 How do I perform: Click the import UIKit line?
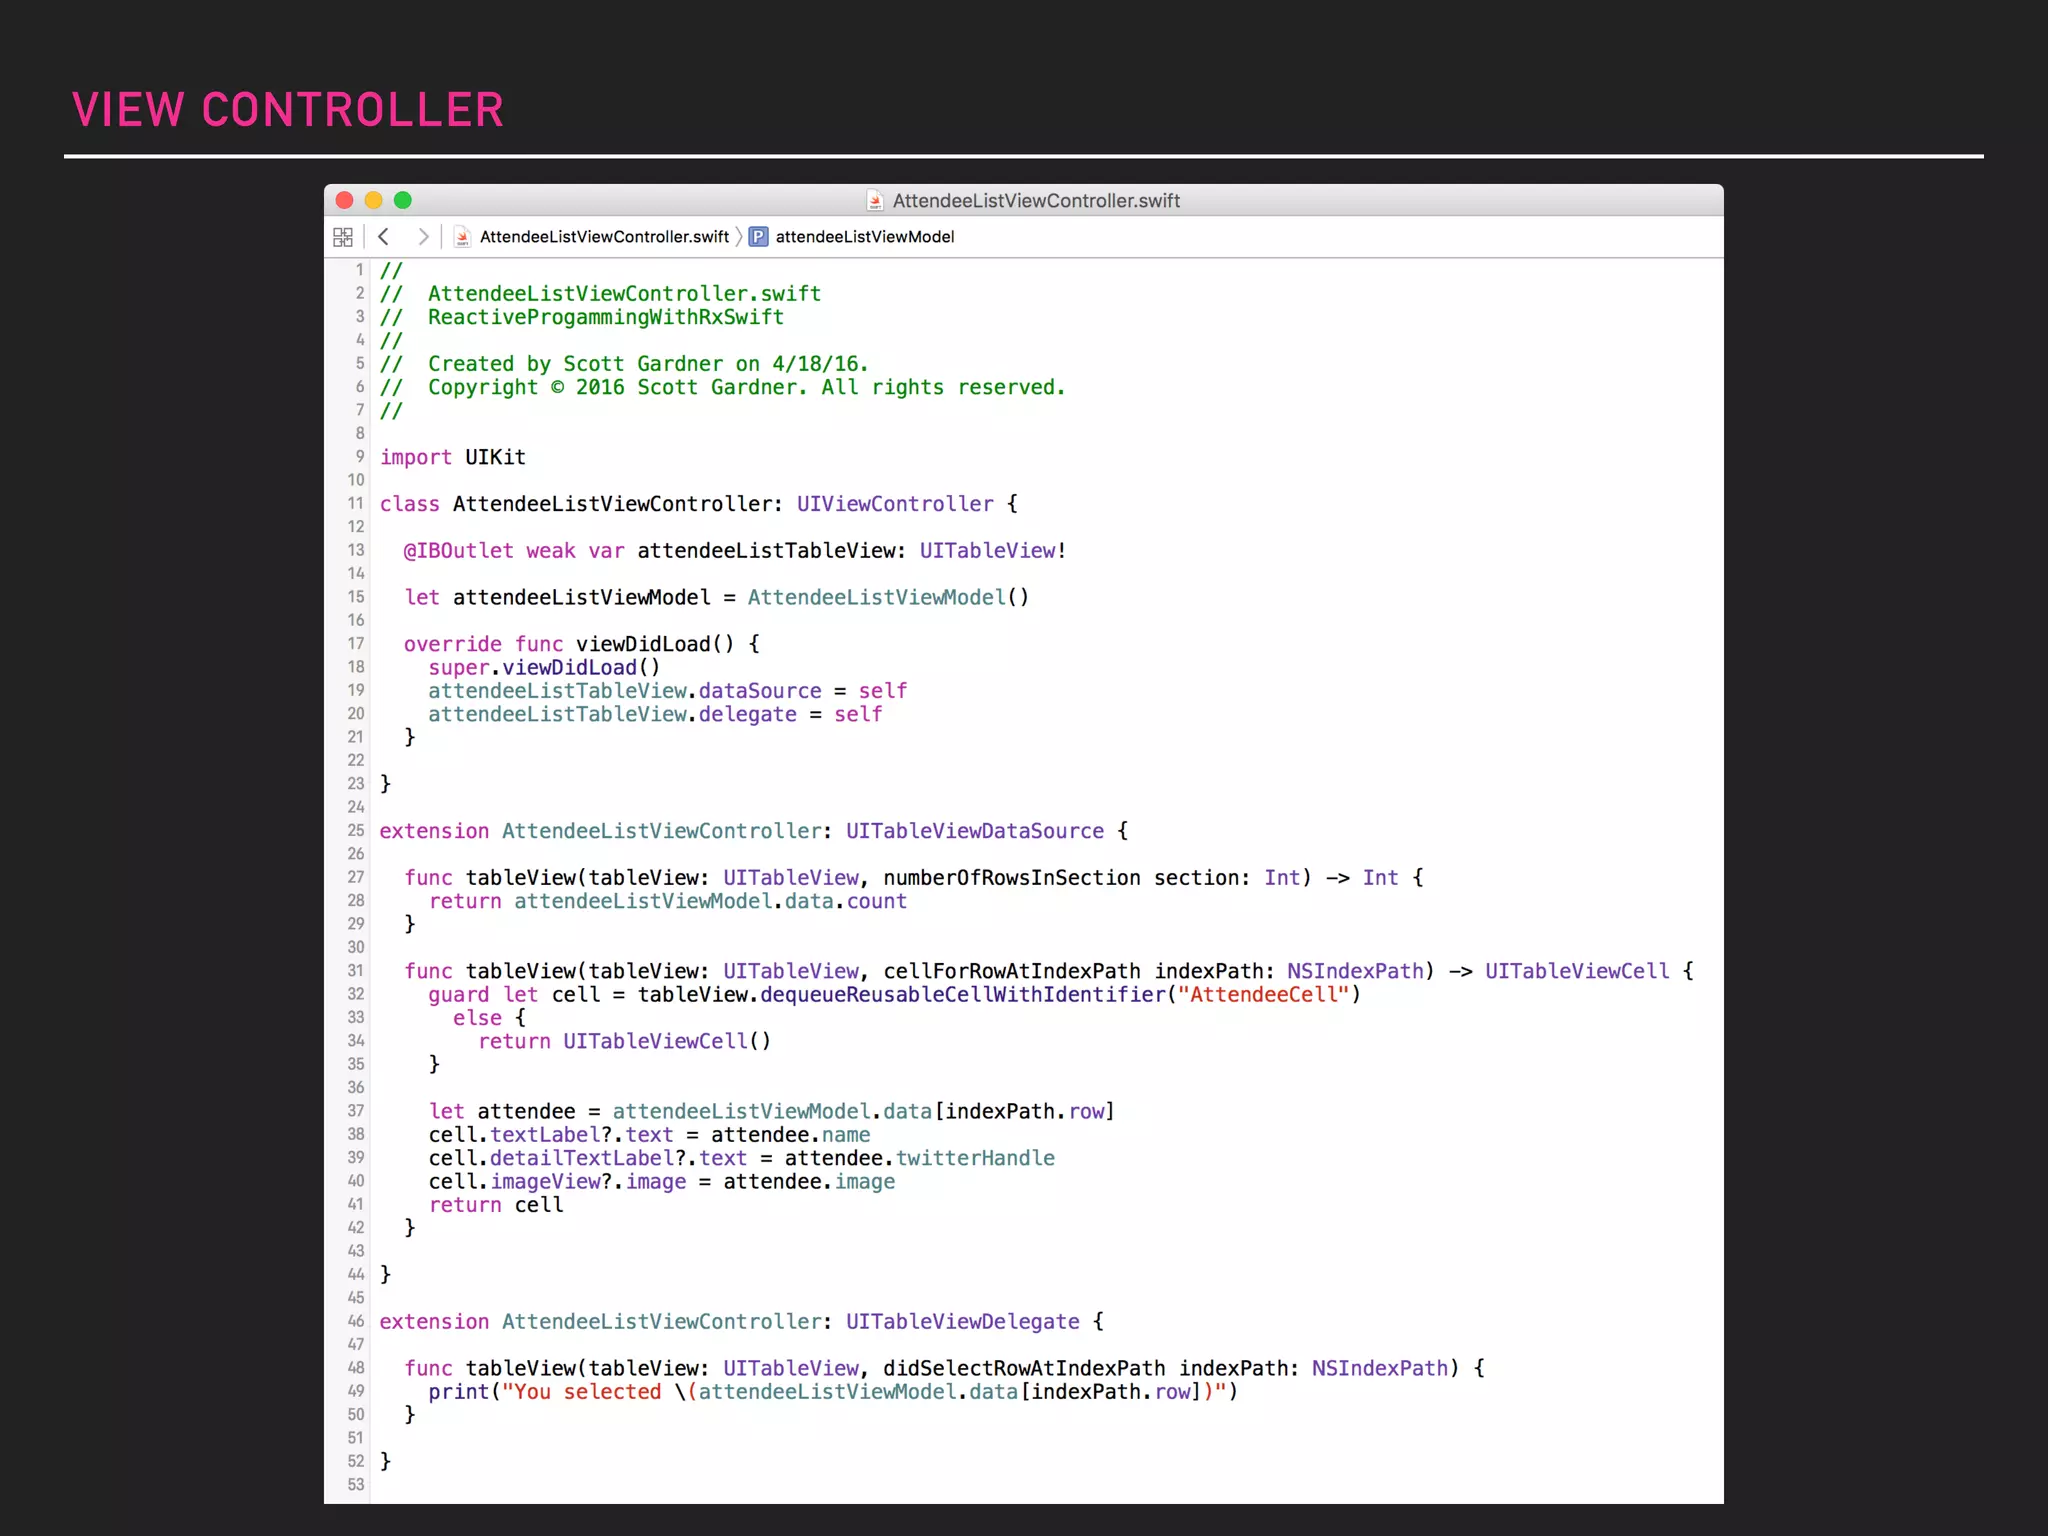[453, 457]
